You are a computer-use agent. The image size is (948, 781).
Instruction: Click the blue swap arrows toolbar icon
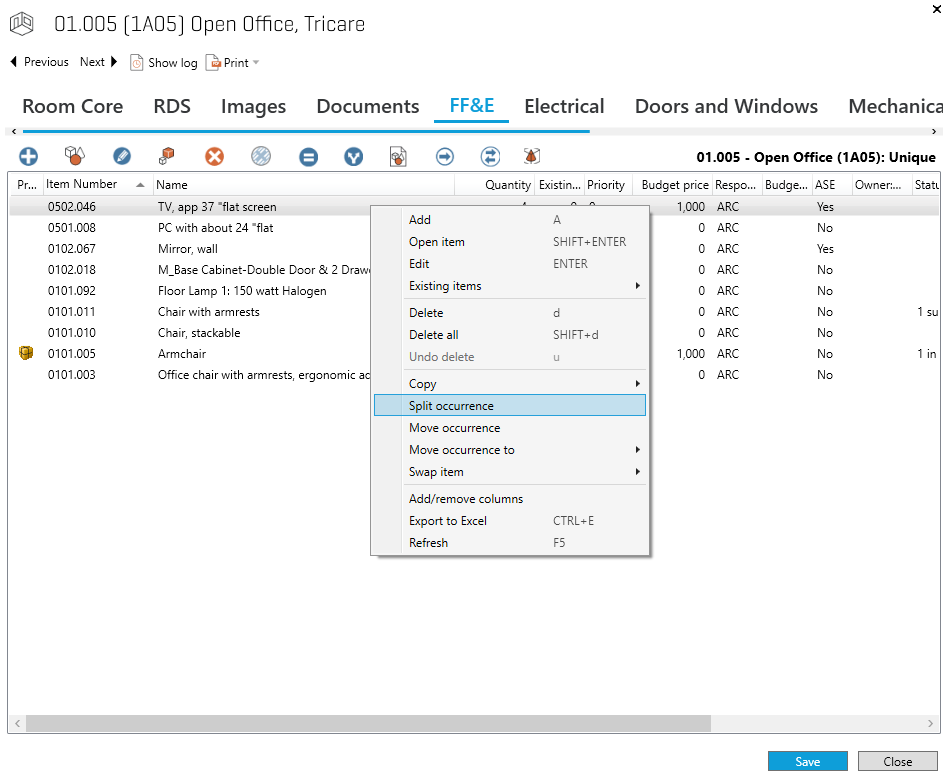pos(490,156)
